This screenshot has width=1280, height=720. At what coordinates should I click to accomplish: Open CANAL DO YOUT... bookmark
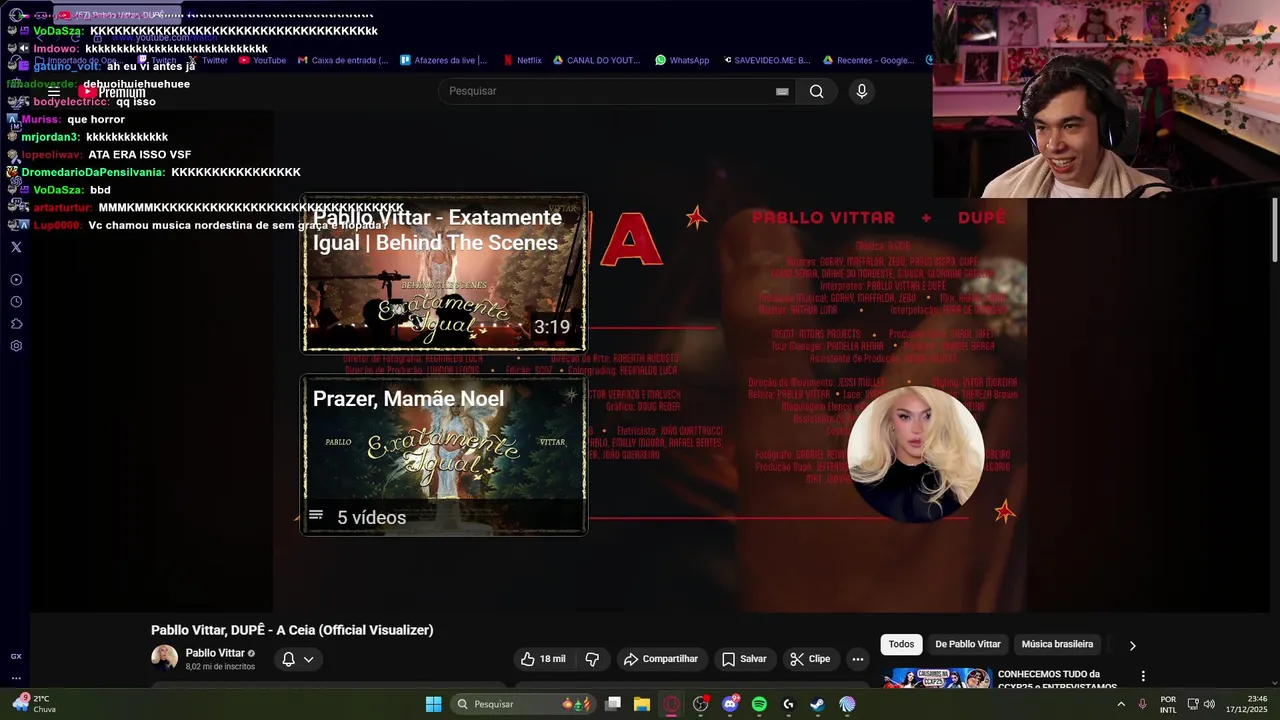click(x=597, y=60)
